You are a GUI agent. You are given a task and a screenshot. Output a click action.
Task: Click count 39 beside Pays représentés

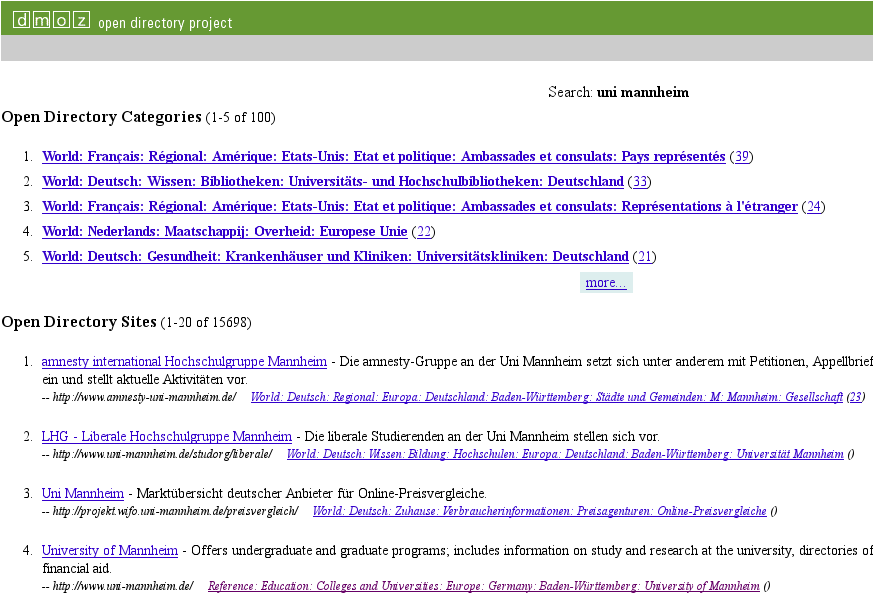[741, 157]
